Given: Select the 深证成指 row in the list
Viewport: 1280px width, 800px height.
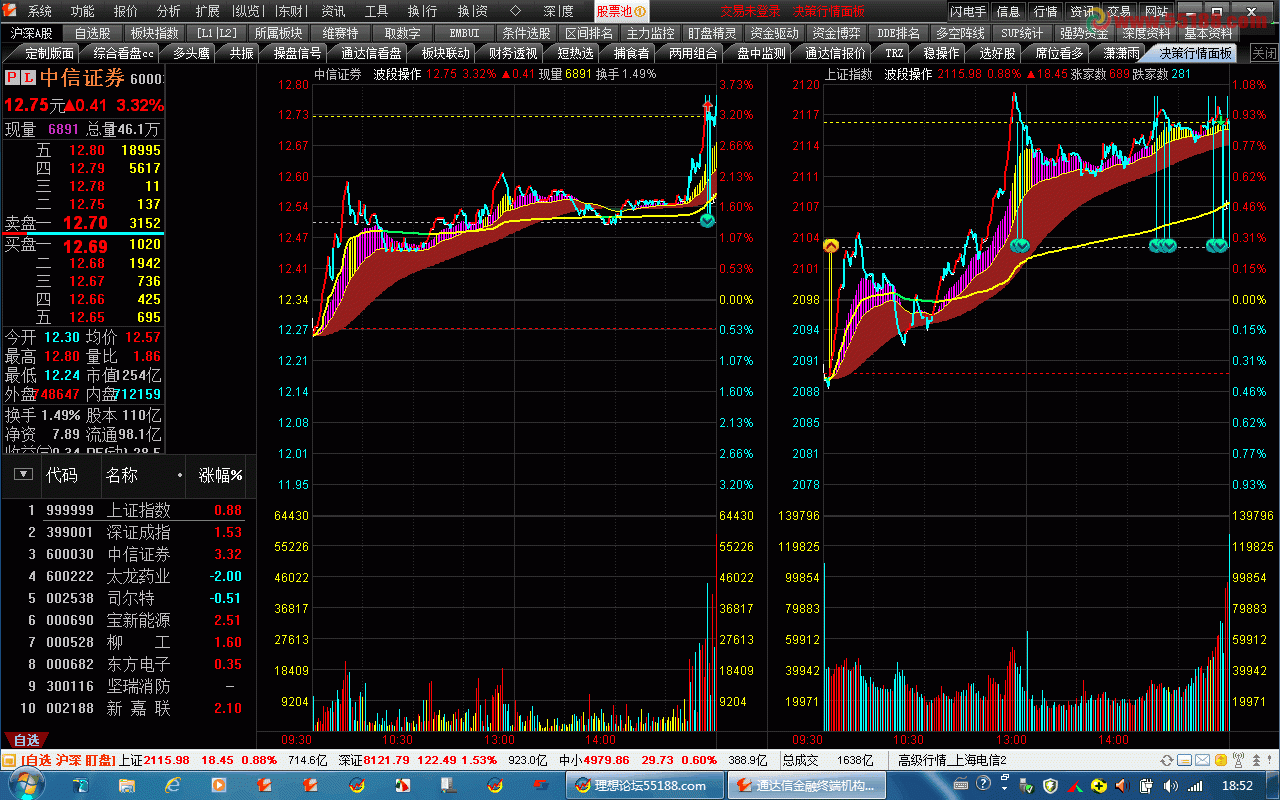Looking at the screenshot, I should click(x=128, y=532).
